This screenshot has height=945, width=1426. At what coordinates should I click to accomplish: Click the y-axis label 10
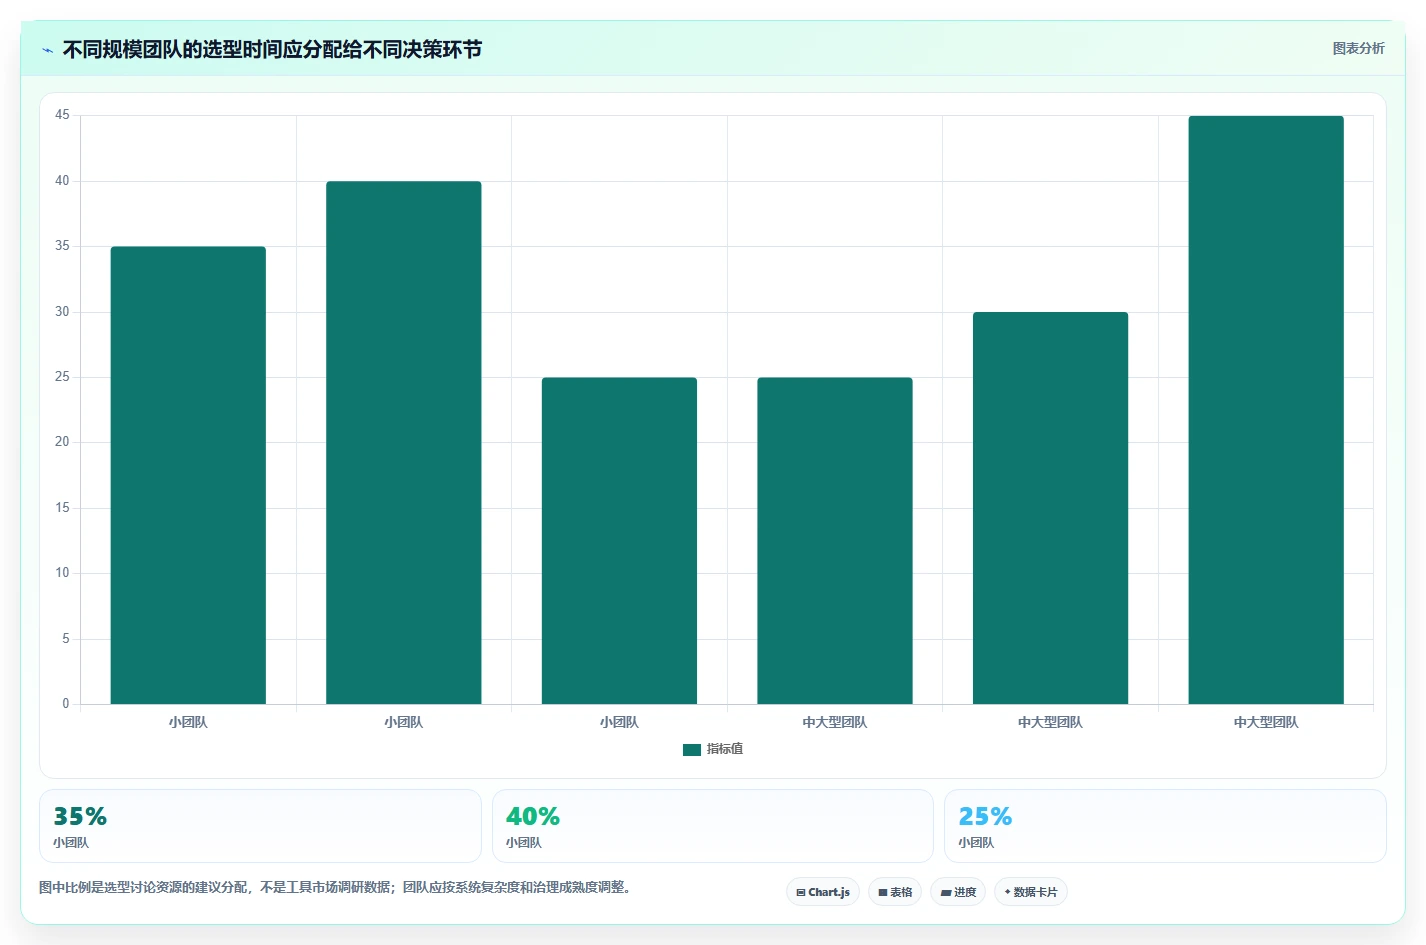(62, 573)
